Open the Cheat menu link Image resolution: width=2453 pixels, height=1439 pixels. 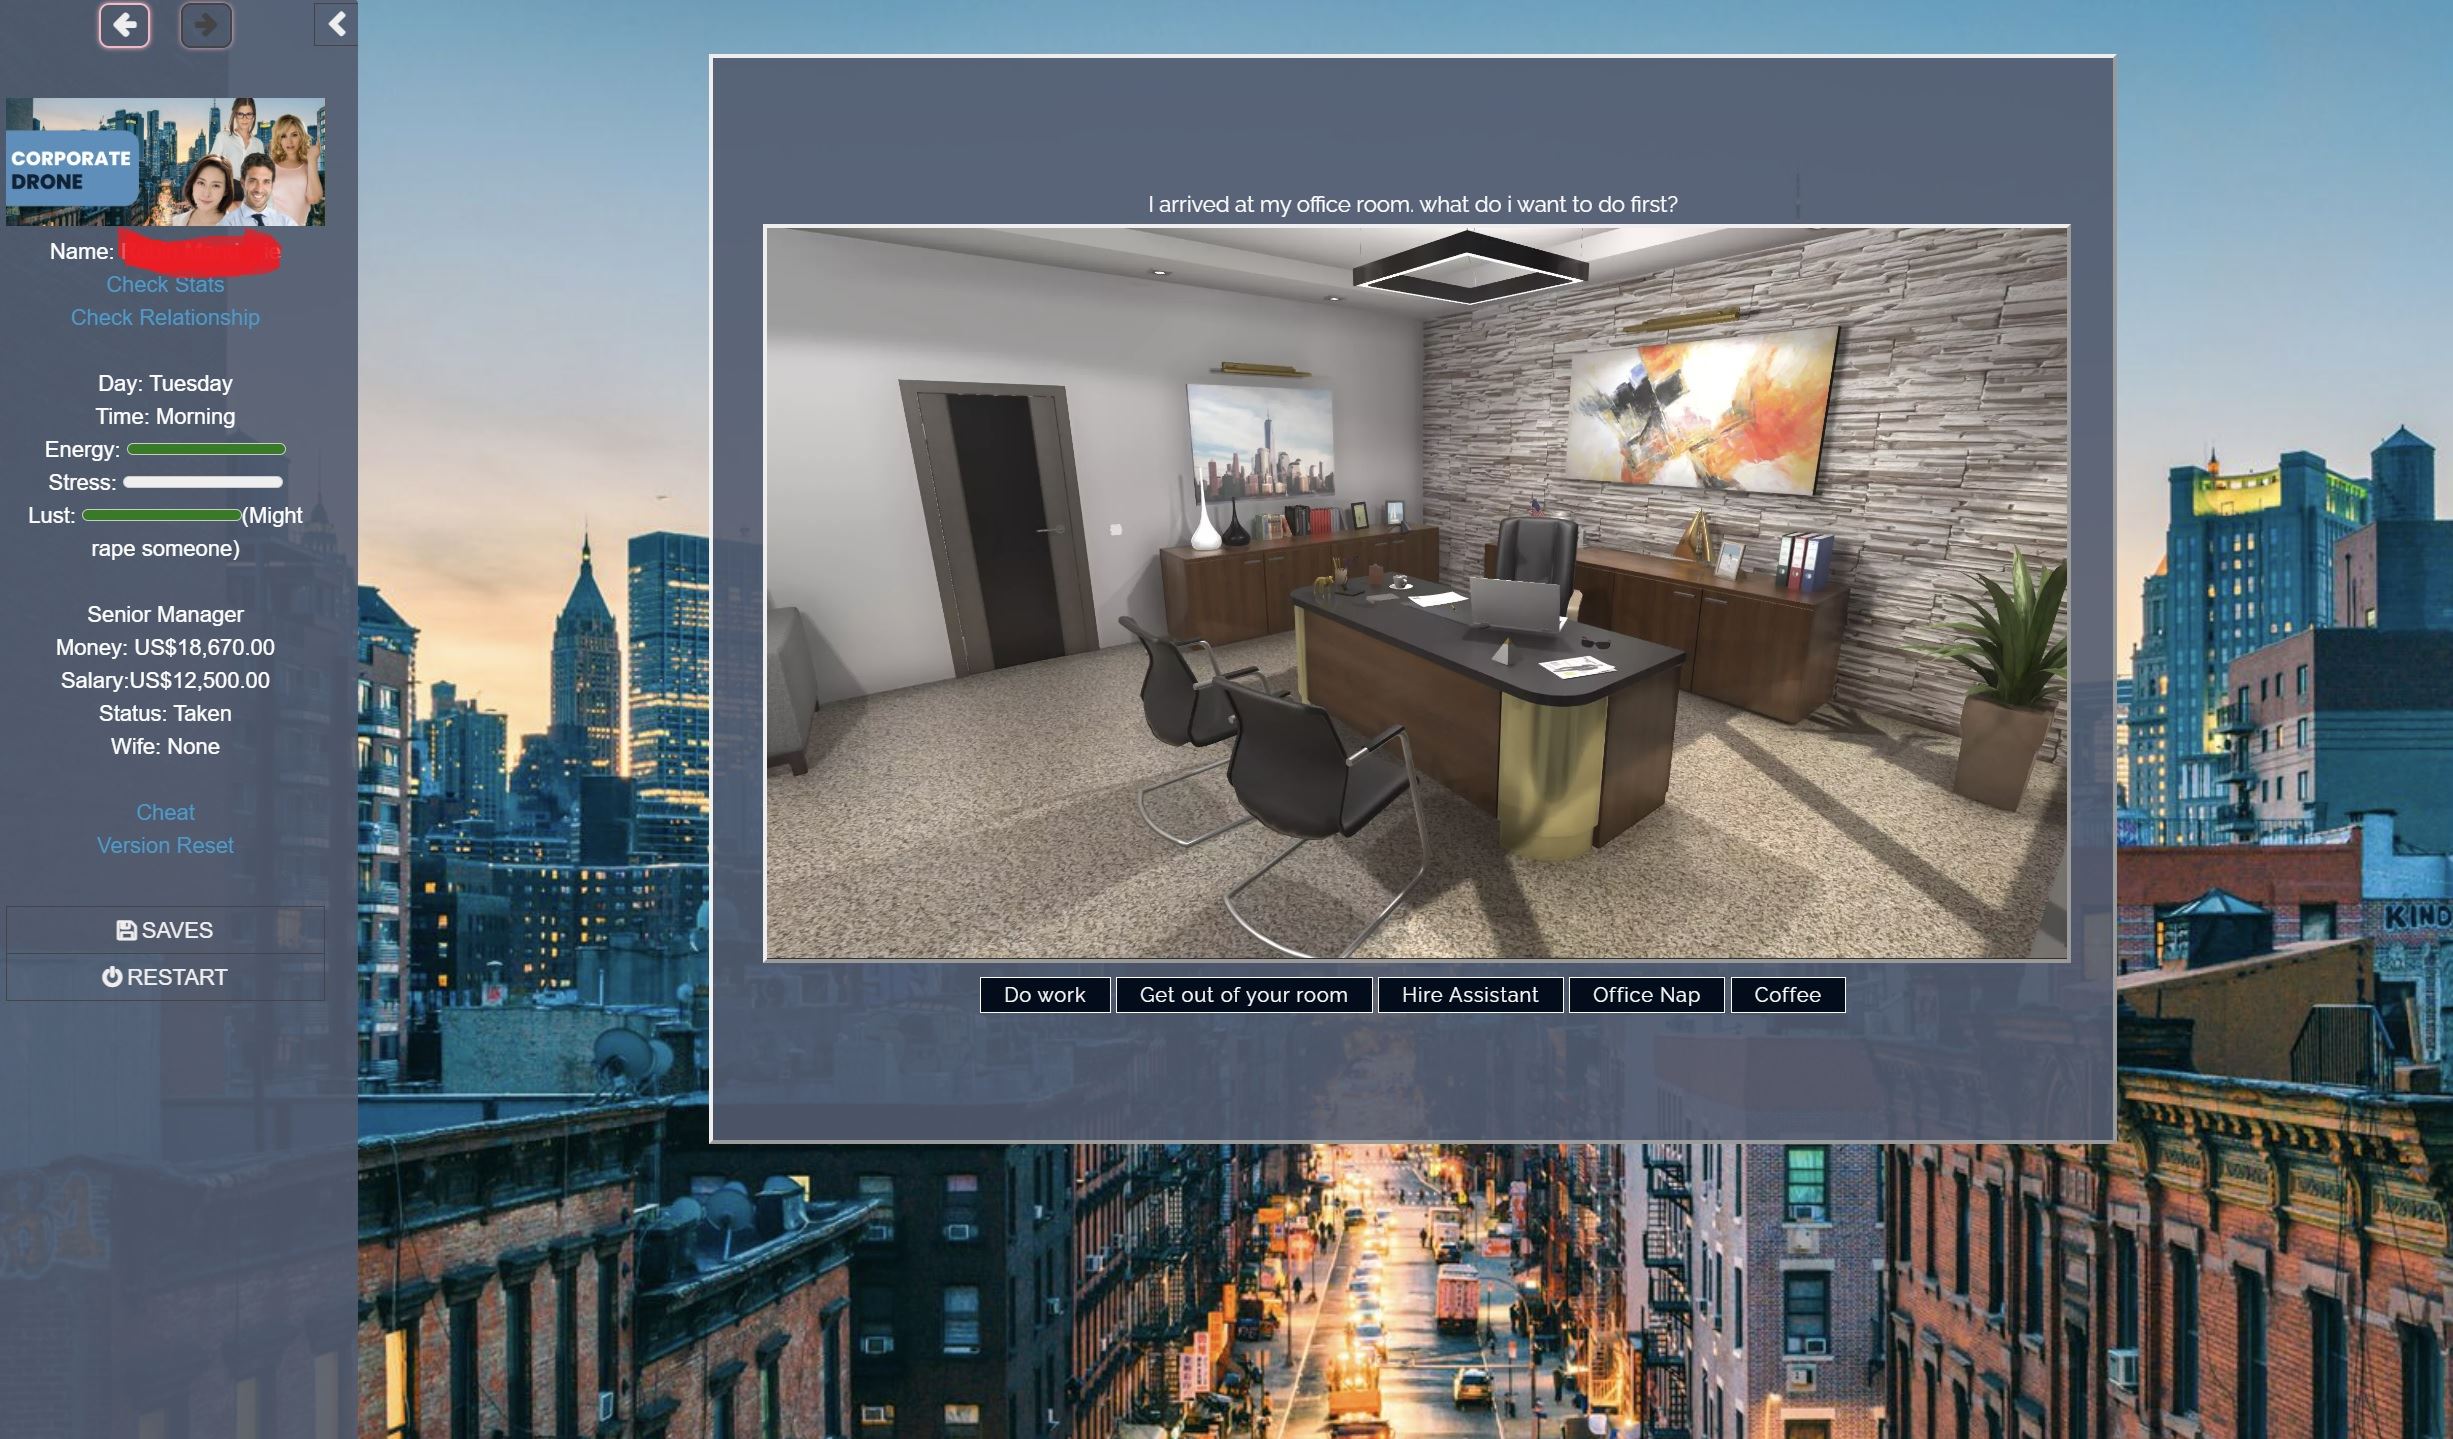[165, 812]
